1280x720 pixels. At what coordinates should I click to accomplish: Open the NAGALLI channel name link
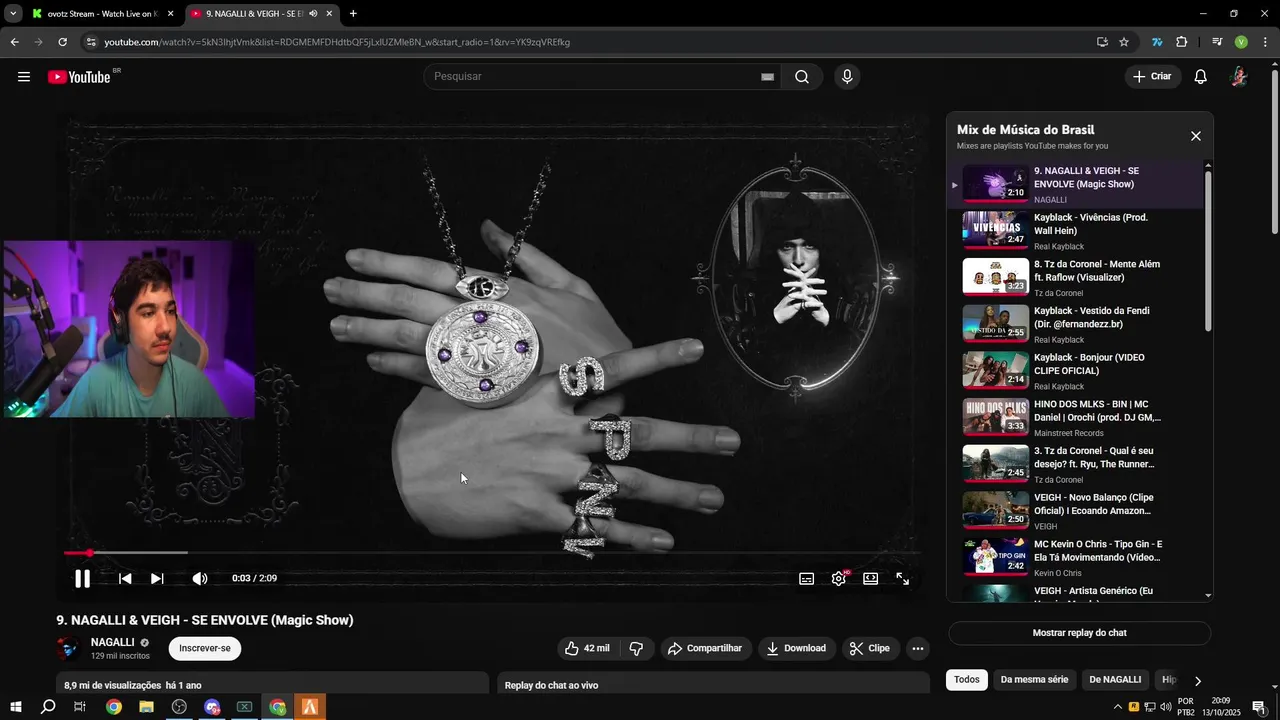tap(112, 642)
